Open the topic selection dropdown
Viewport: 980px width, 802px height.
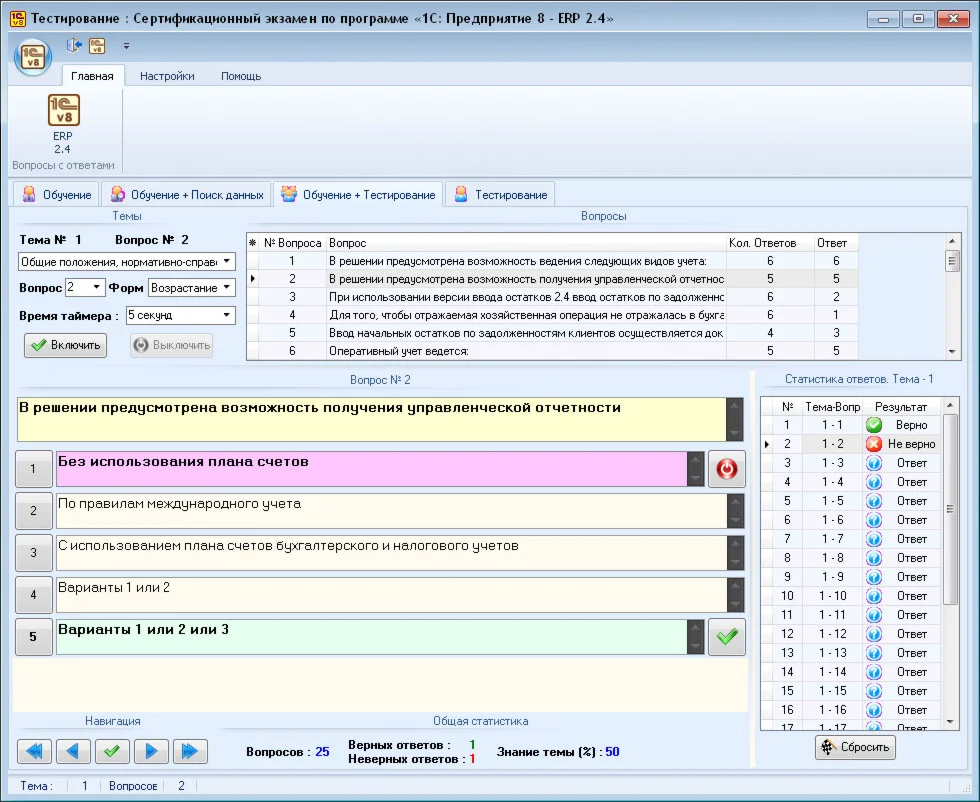(x=227, y=262)
